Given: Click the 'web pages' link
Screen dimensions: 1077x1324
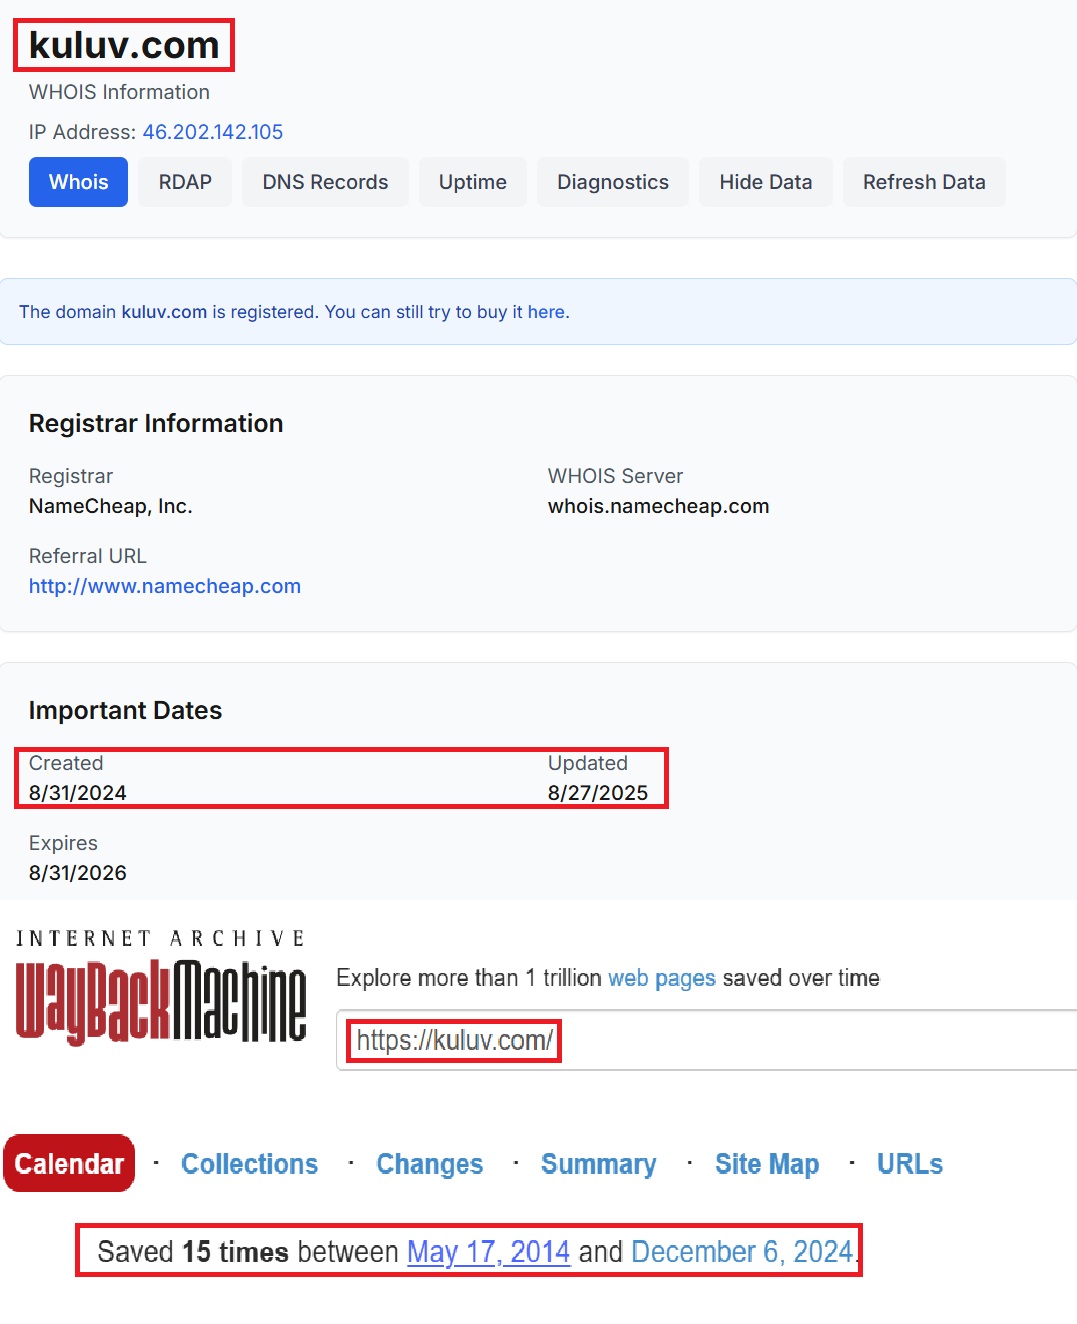Looking at the screenshot, I should point(661,978).
